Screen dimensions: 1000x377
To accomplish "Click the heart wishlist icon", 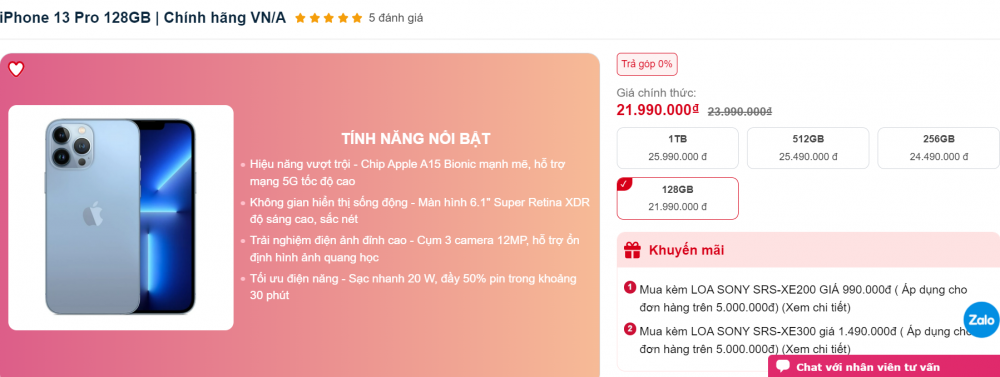I will 16,69.
